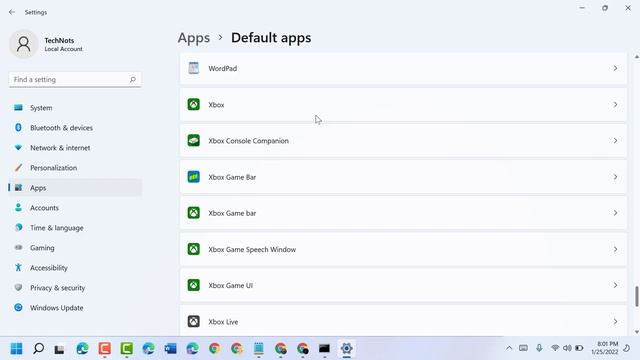This screenshot has height=360, width=640.
Task: Click the Default apps heading
Action: (271, 38)
